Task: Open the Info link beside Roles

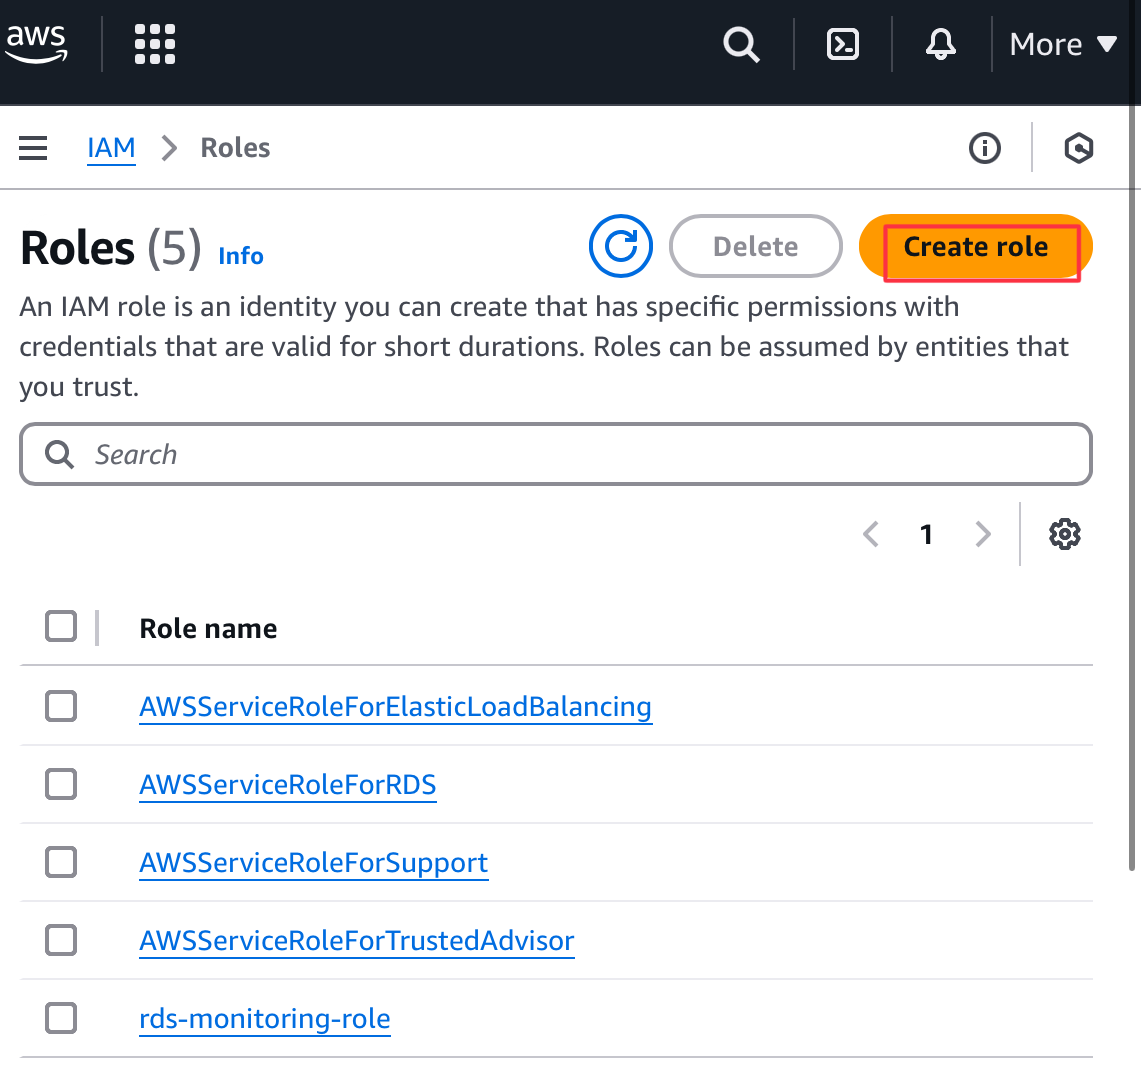Action: tap(241, 256)
